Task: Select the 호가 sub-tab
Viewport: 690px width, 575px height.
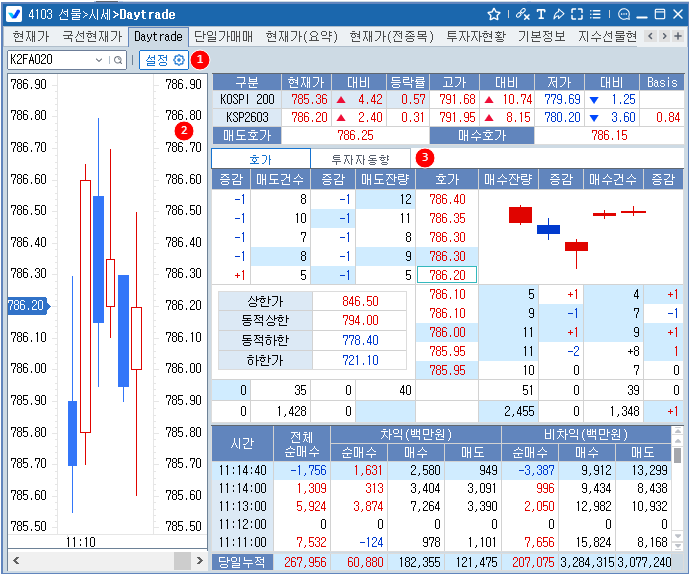Action: [260, 159]
